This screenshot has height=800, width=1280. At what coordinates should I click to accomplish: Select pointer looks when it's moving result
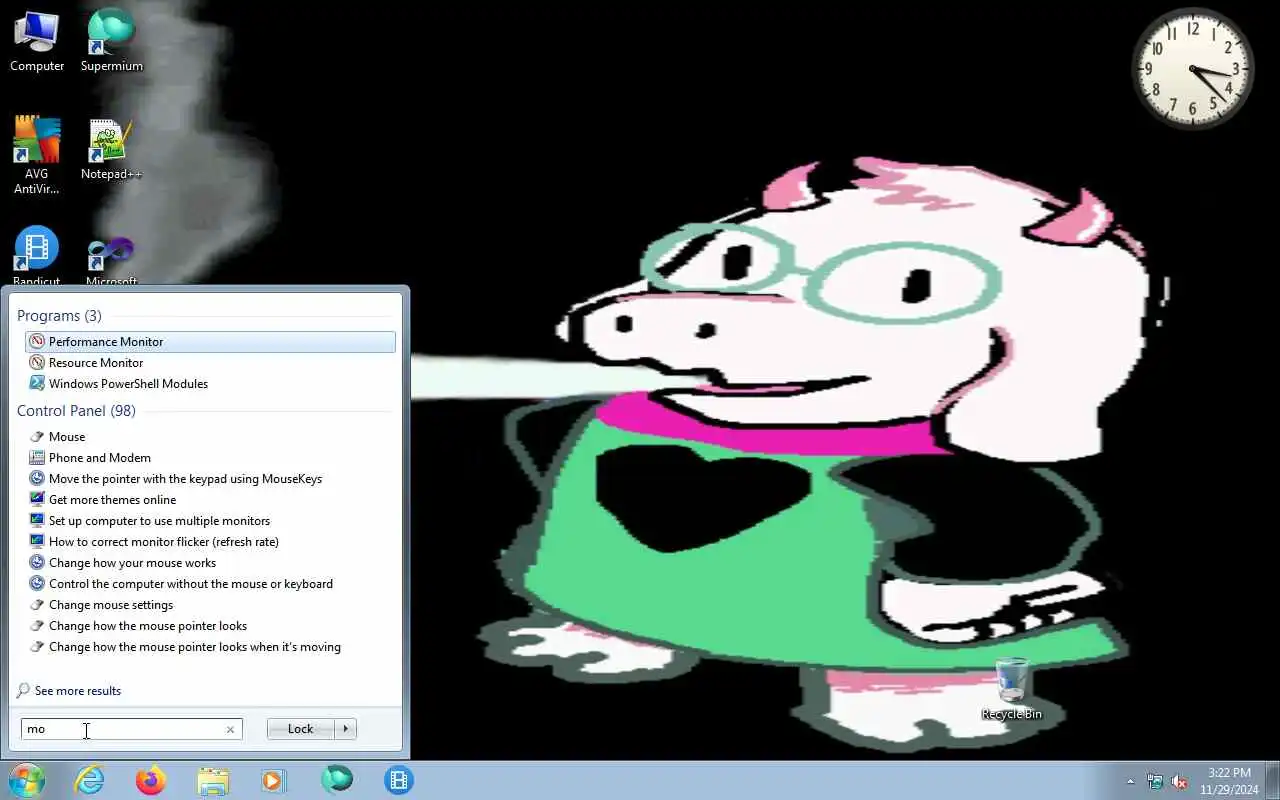[x=210, y=647]
